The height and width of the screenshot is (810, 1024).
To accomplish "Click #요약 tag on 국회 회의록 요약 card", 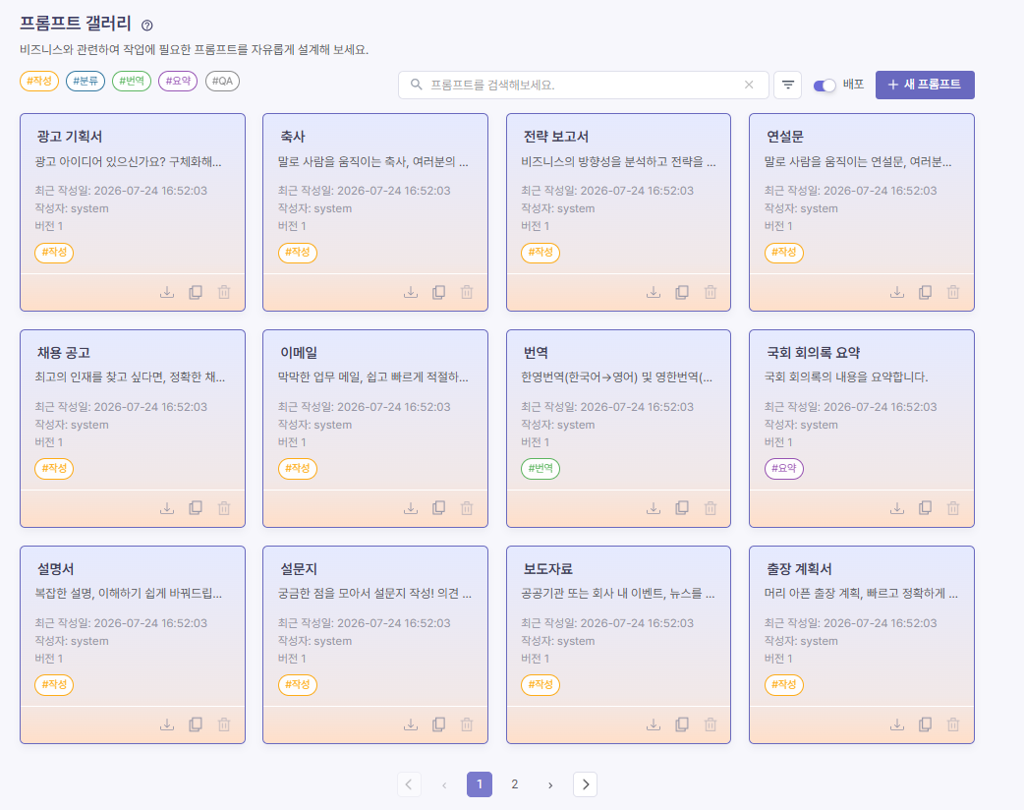I will point(784,468).
